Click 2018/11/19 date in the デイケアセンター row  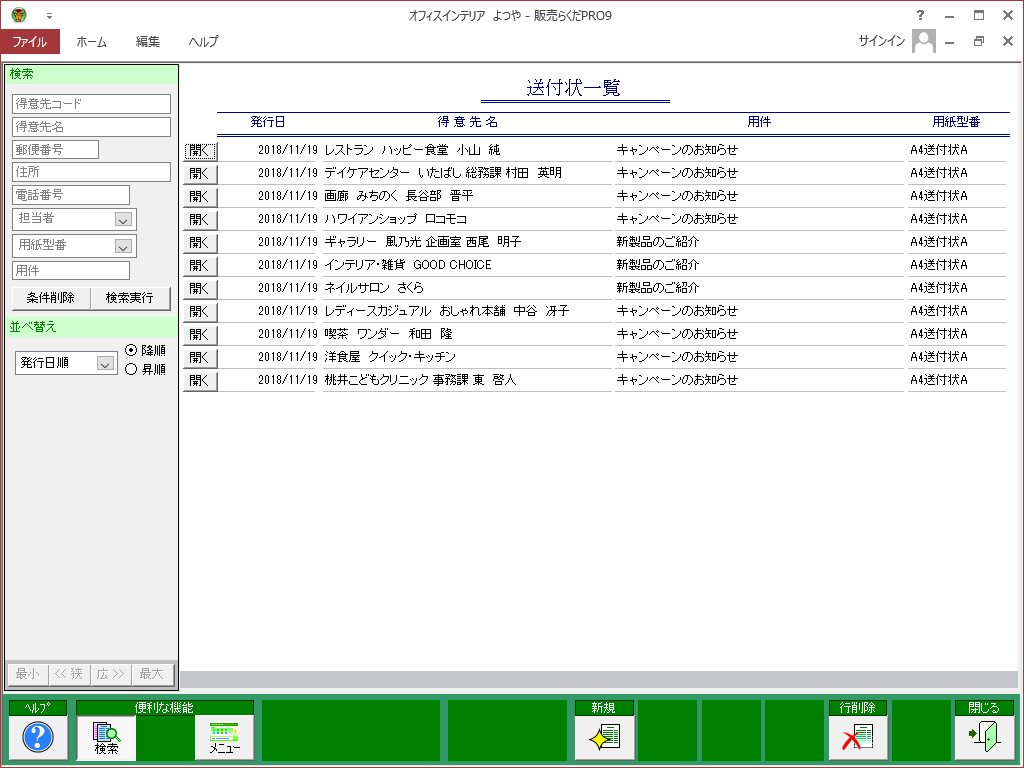coord(288,173)
